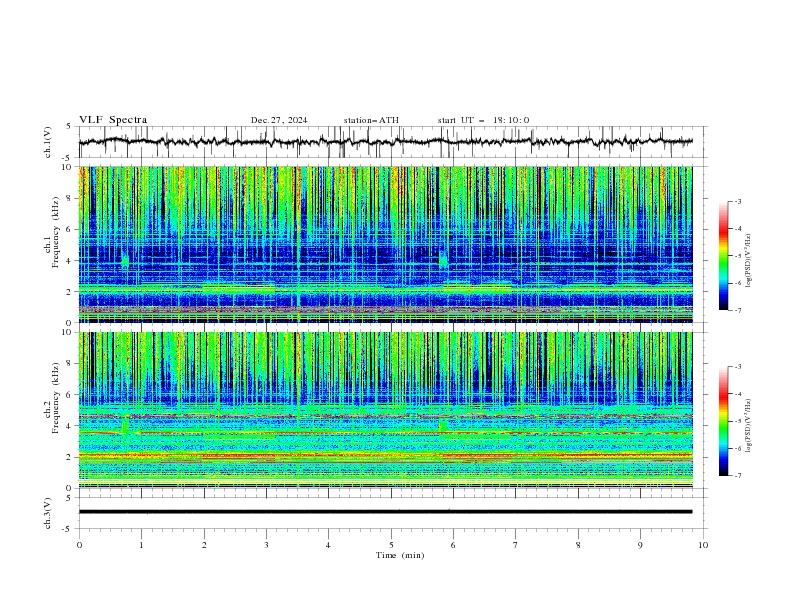The height and width of the screenshot is (612, 792).
Task: Click the time axis tick label "2"
Action: click(204, 545)
